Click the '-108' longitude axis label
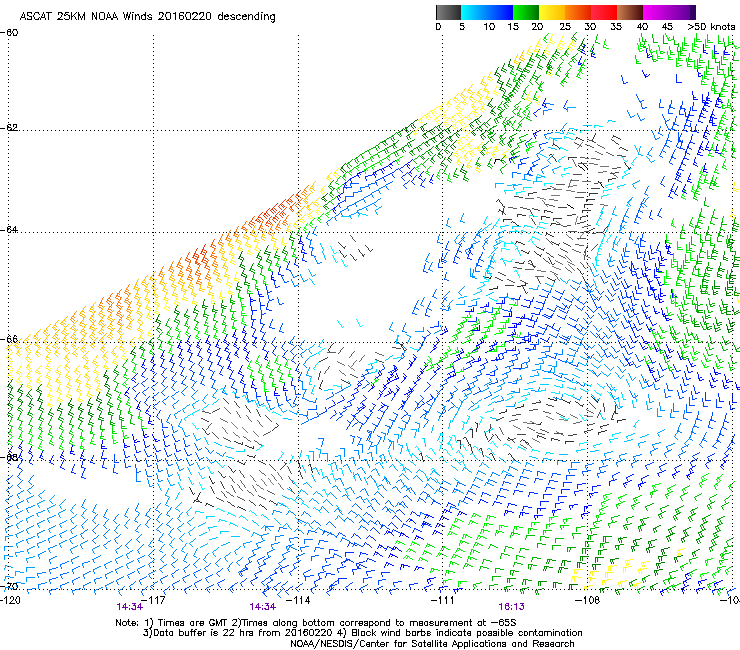740x650 pixels. click(x=588, y=600)
